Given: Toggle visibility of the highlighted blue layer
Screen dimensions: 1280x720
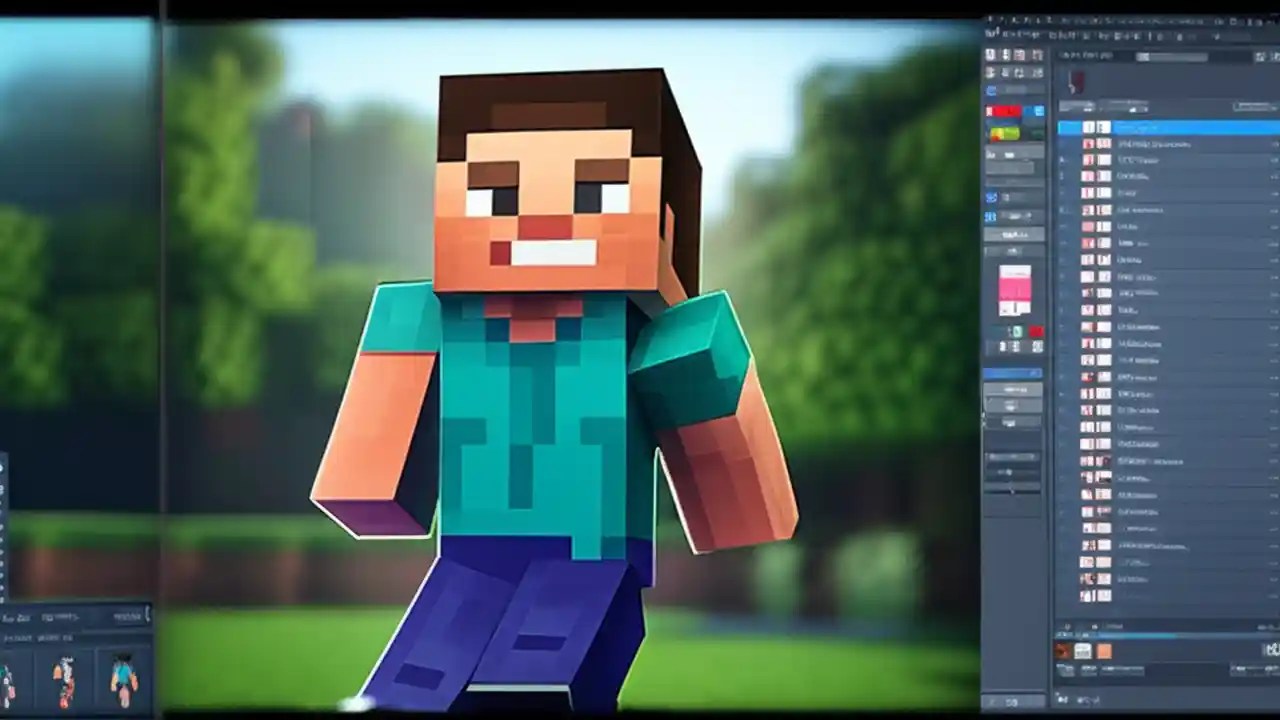Looking at the screenshot, I should (1089, 127).
